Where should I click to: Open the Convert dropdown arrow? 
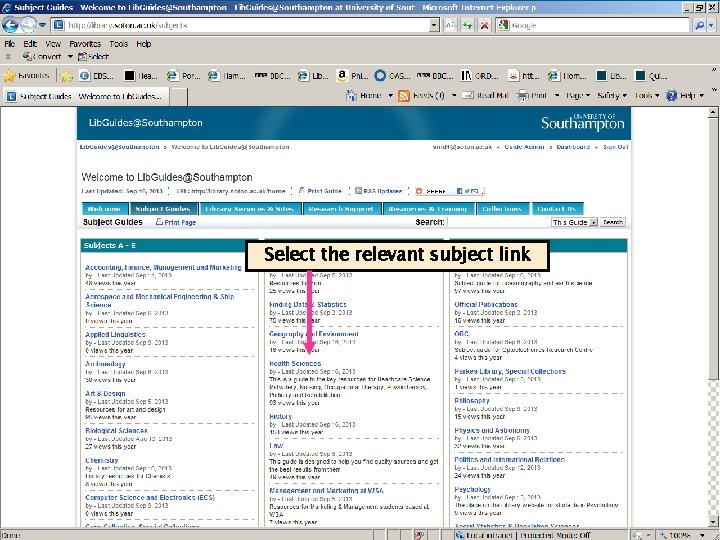click(x=70, y=56)
